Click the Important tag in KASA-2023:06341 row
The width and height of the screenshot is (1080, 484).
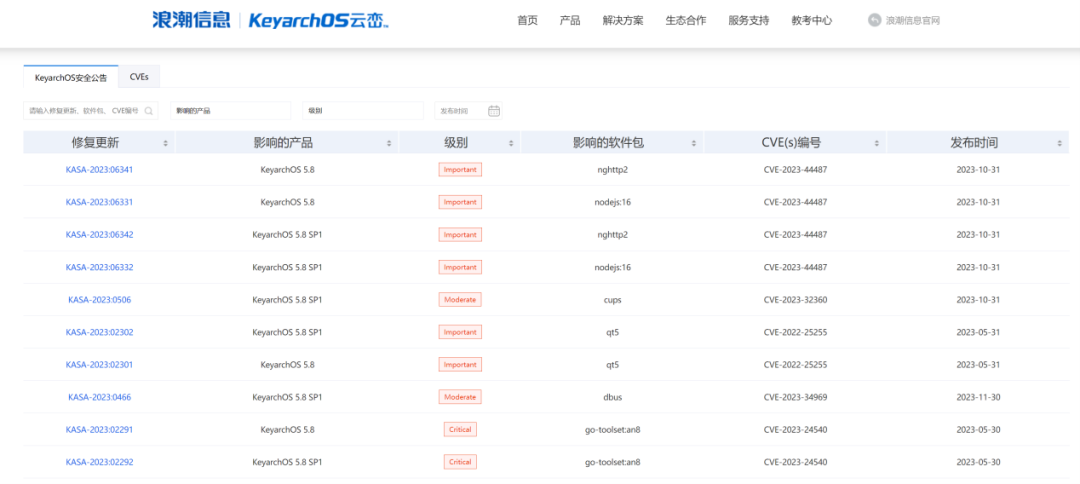[x=460, y=169]
